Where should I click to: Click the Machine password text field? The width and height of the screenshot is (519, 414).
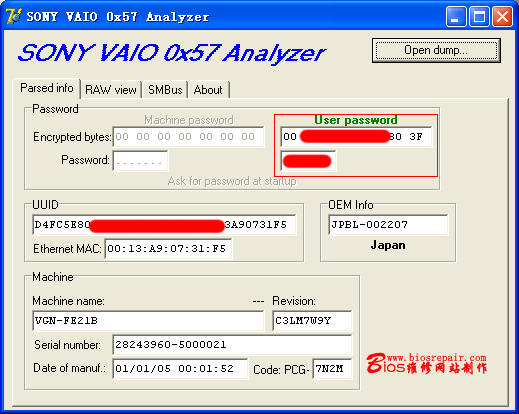click(140, 161)
